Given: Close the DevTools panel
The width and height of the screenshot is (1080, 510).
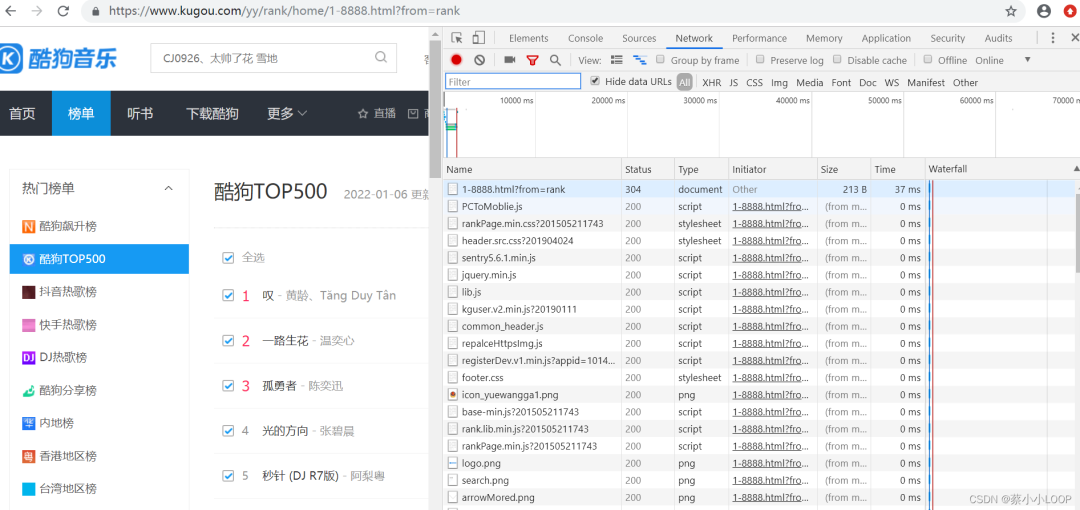Looking at the screenshot, I should pos(1073,38).
